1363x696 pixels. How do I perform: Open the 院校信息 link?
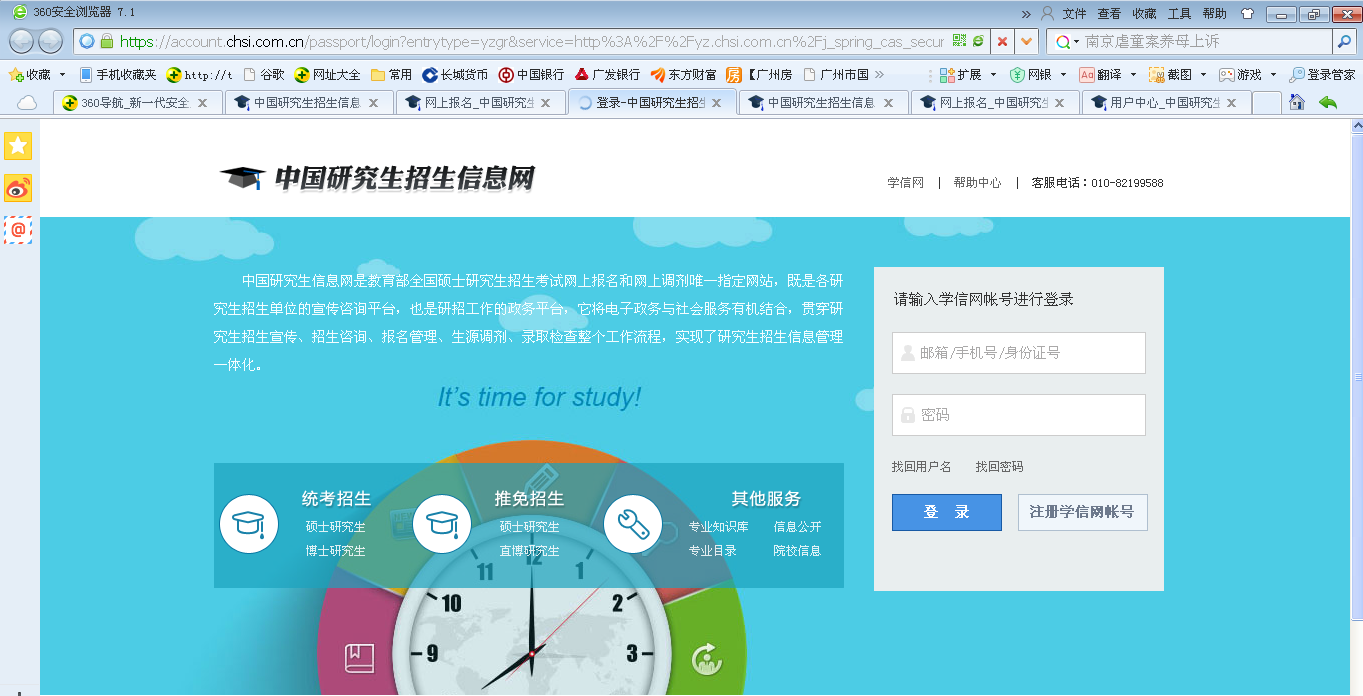797,551
